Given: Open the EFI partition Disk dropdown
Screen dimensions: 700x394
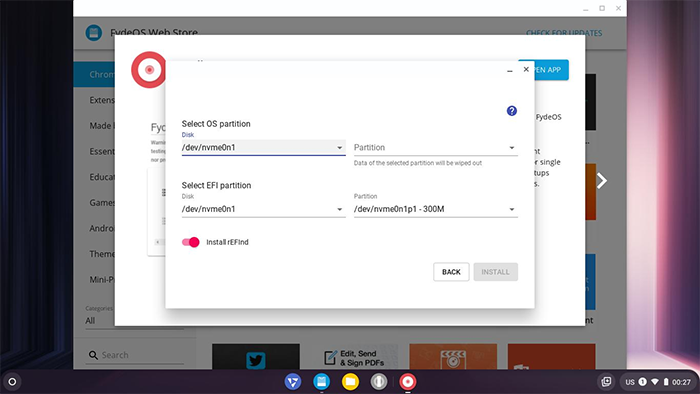Looking at the screenshot, I should (263, 209).
